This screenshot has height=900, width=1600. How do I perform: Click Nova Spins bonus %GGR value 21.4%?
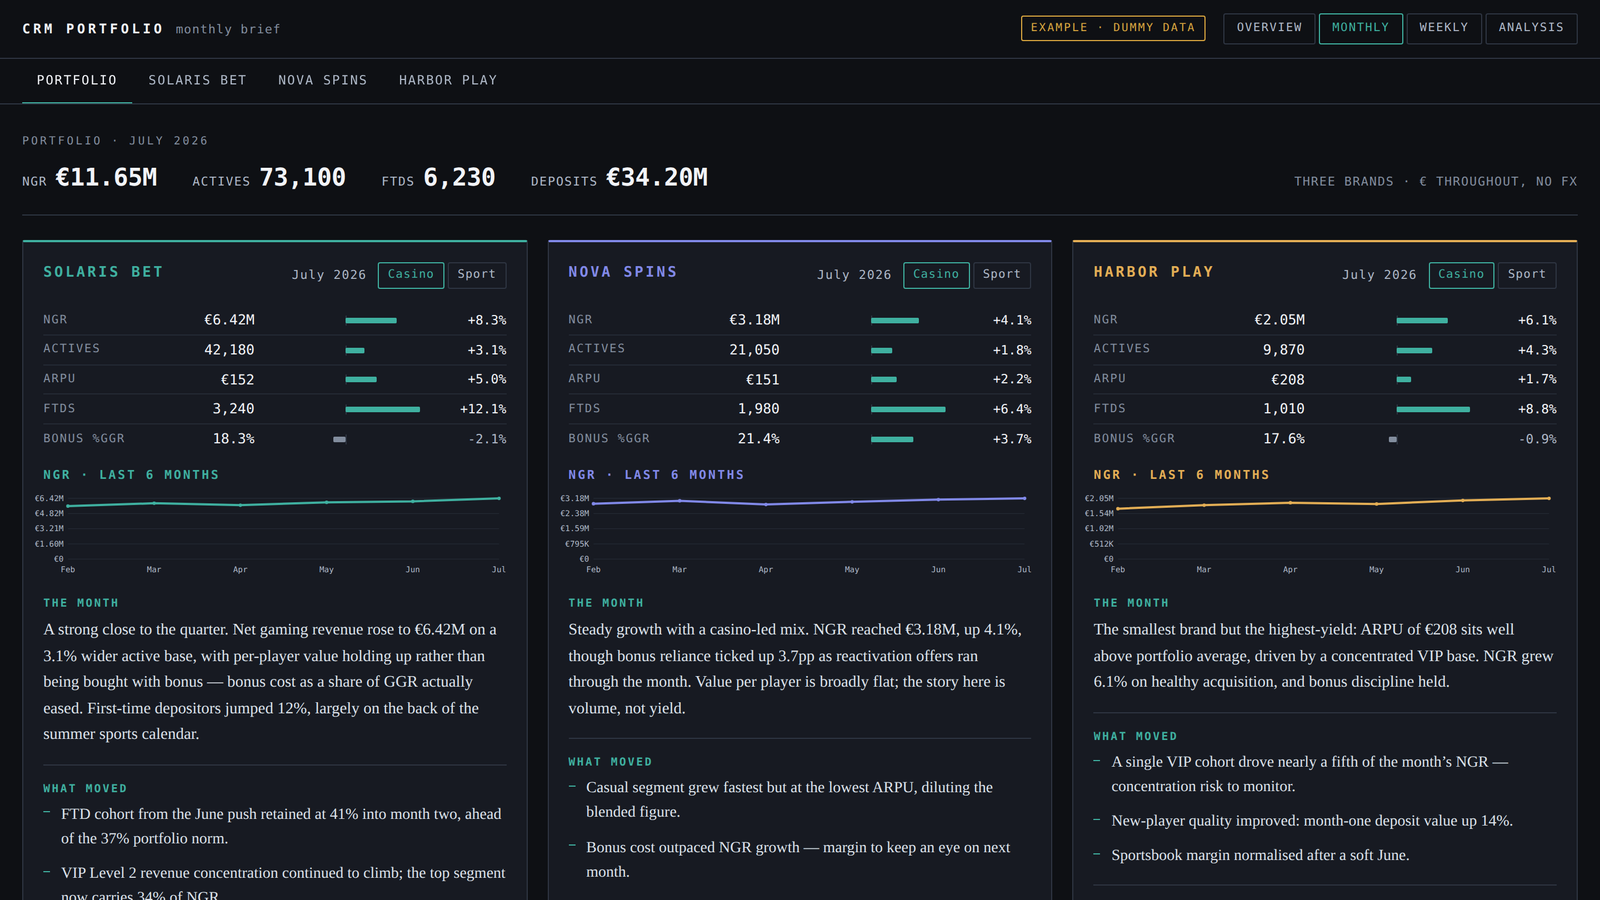(x=759, y=439)
